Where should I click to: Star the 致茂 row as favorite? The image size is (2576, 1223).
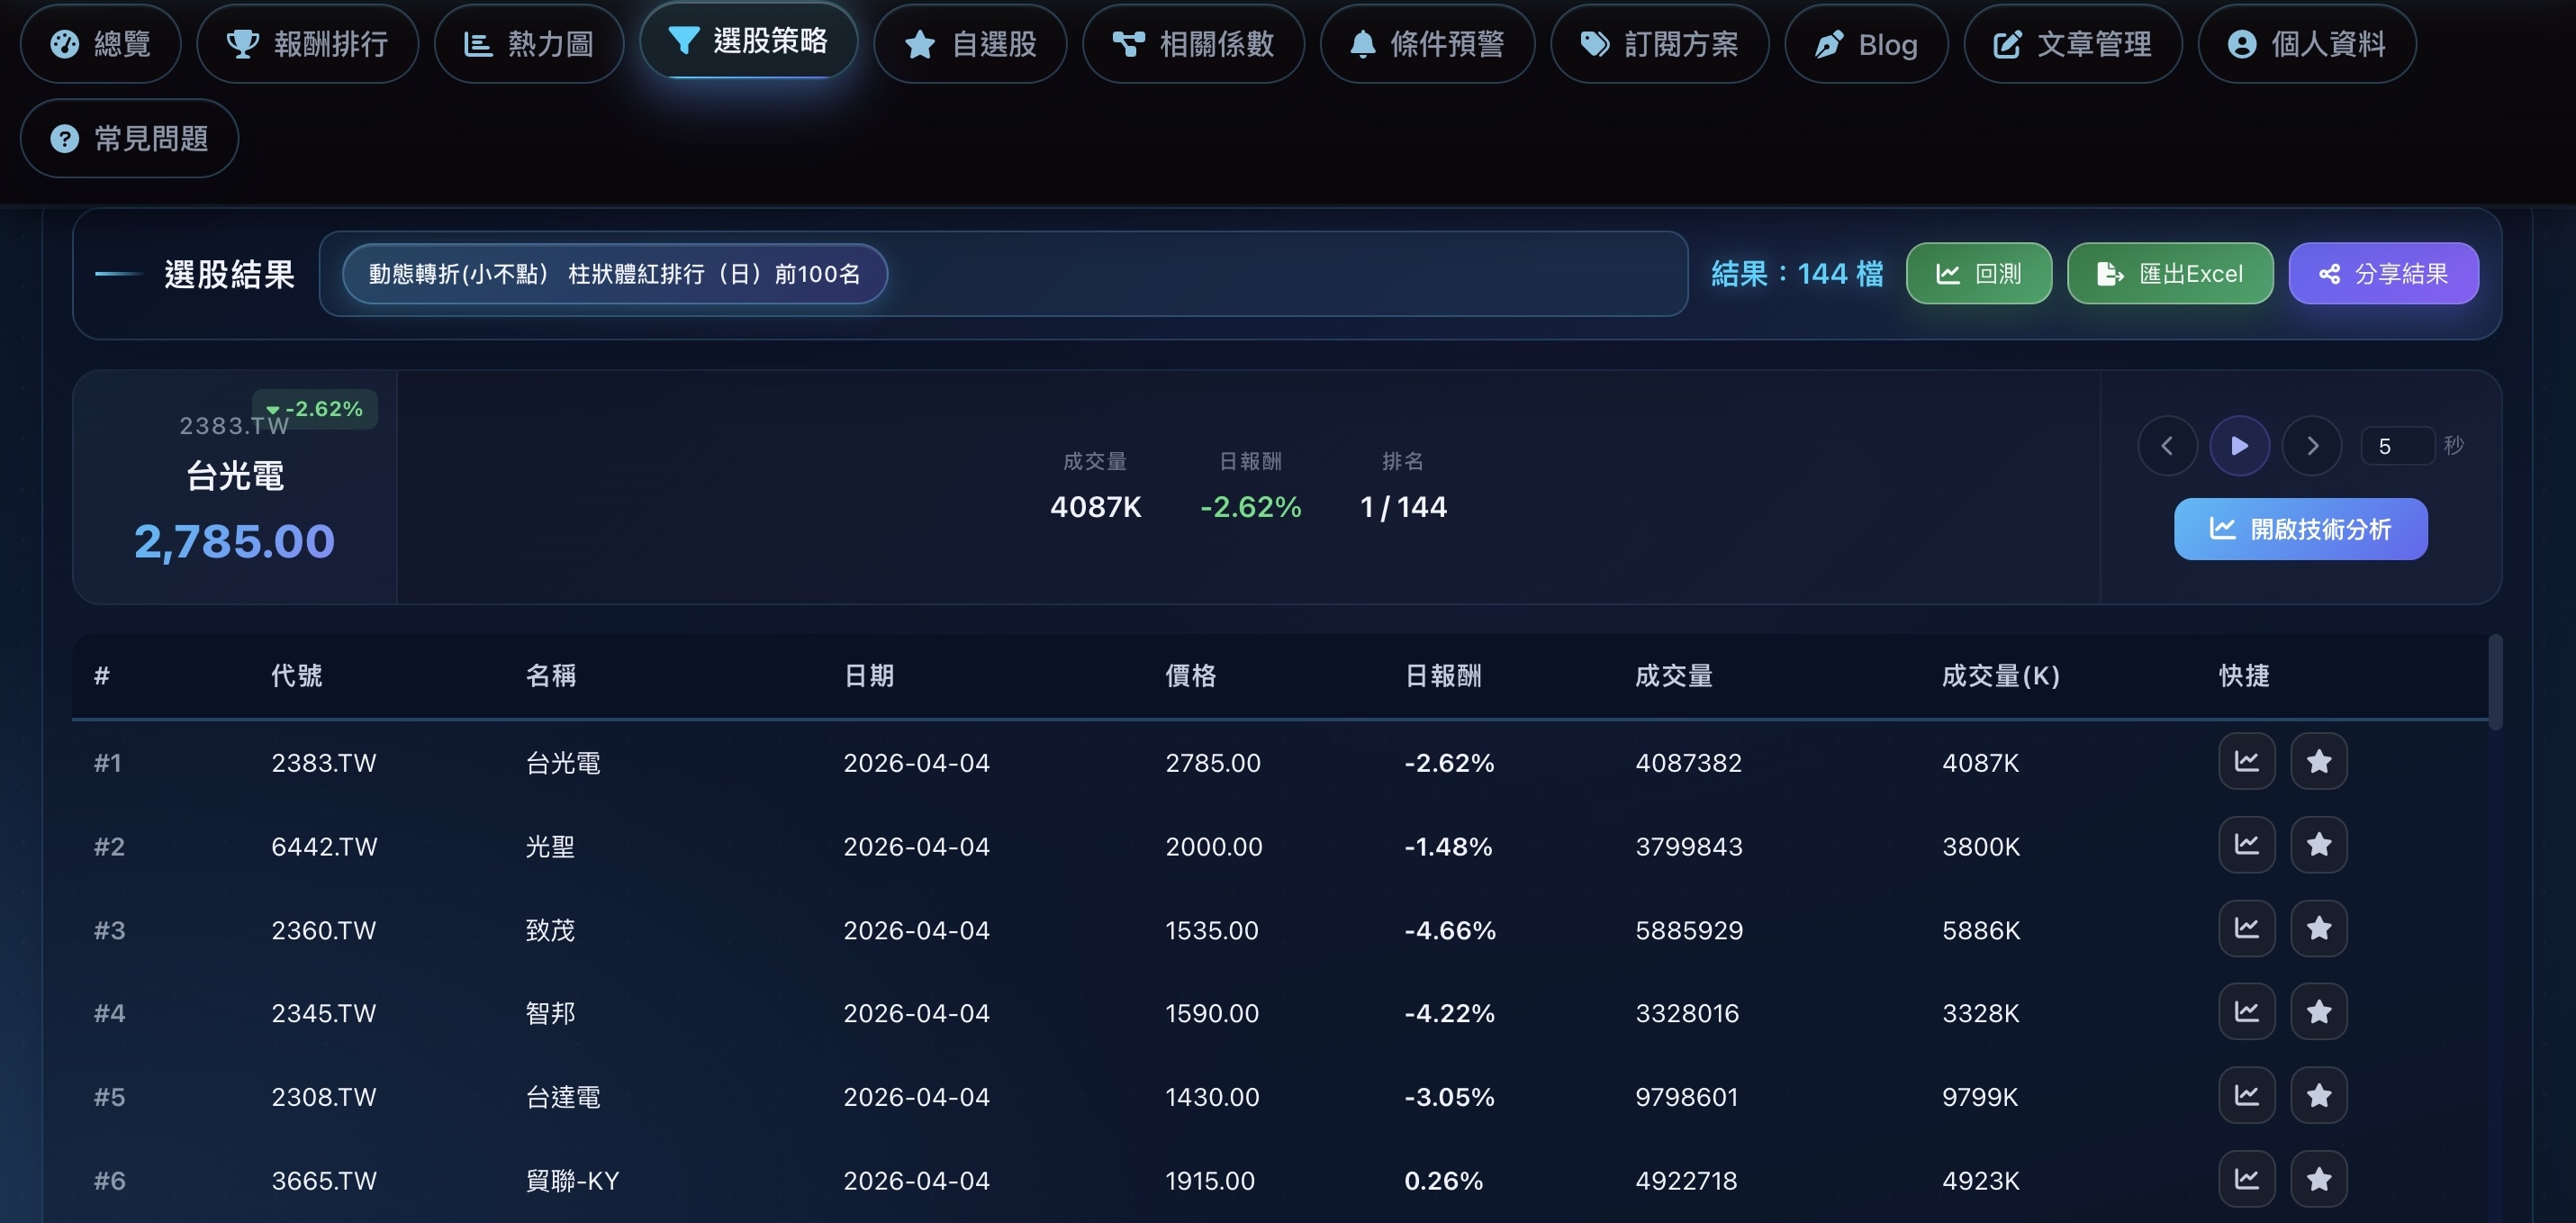click(2319, 929)
